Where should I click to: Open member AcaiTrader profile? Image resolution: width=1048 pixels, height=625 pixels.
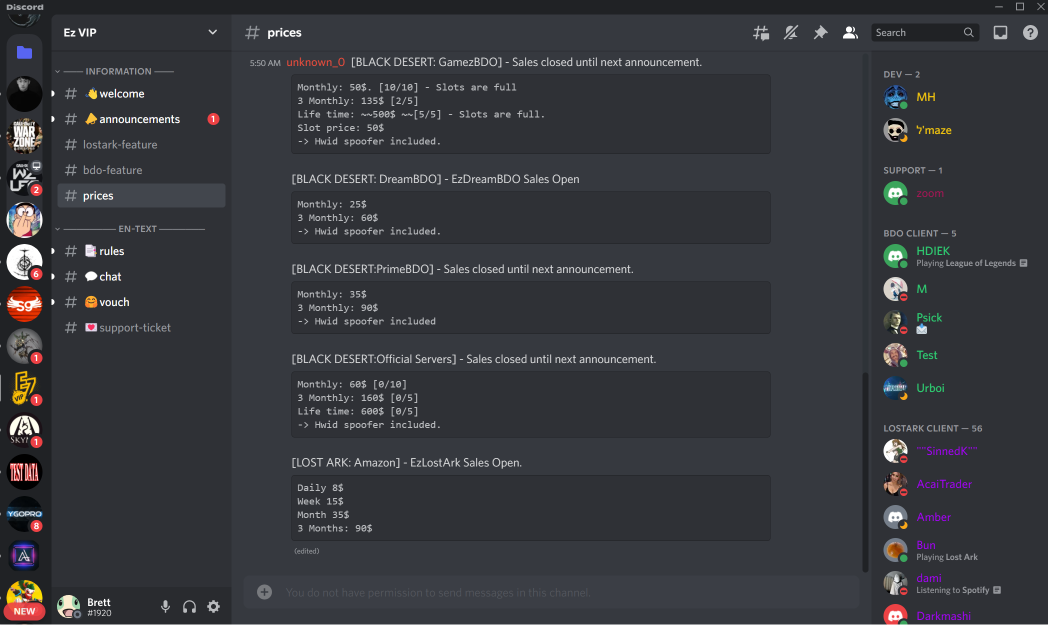coord(957,484)
